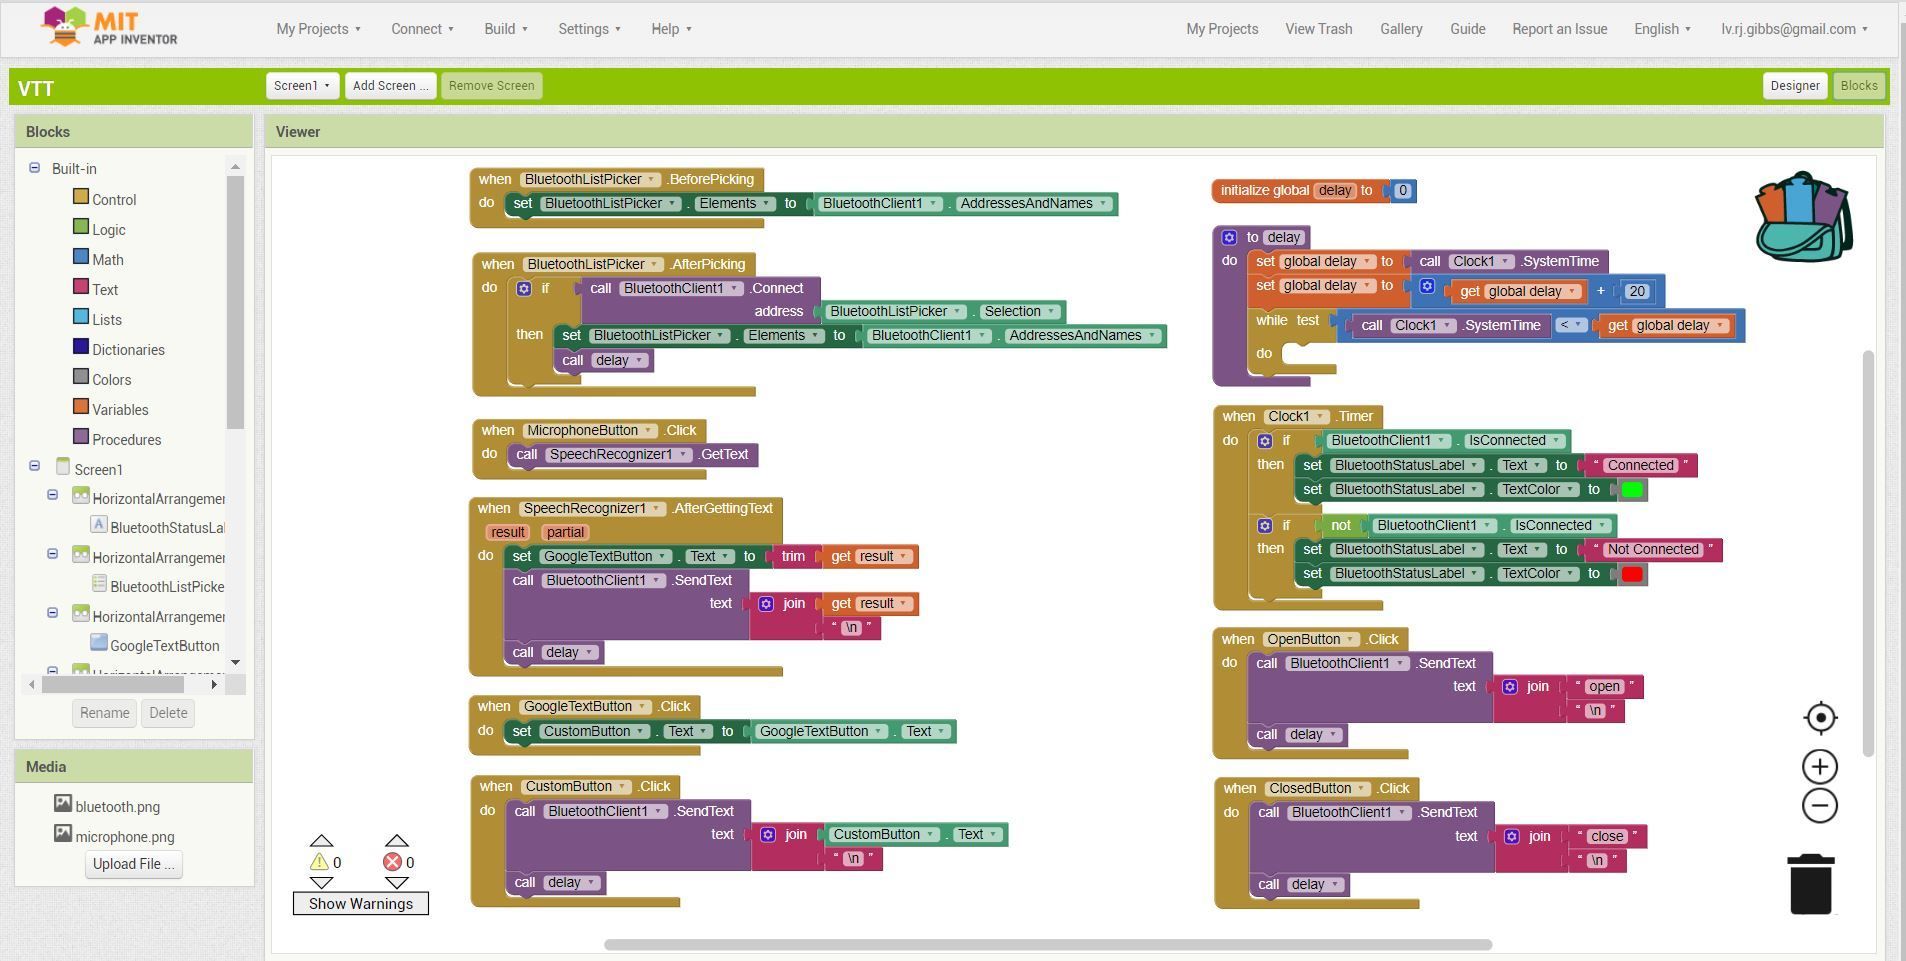Open the Connect menu
Screen dimensions: 1906x961
click(422, 29)
